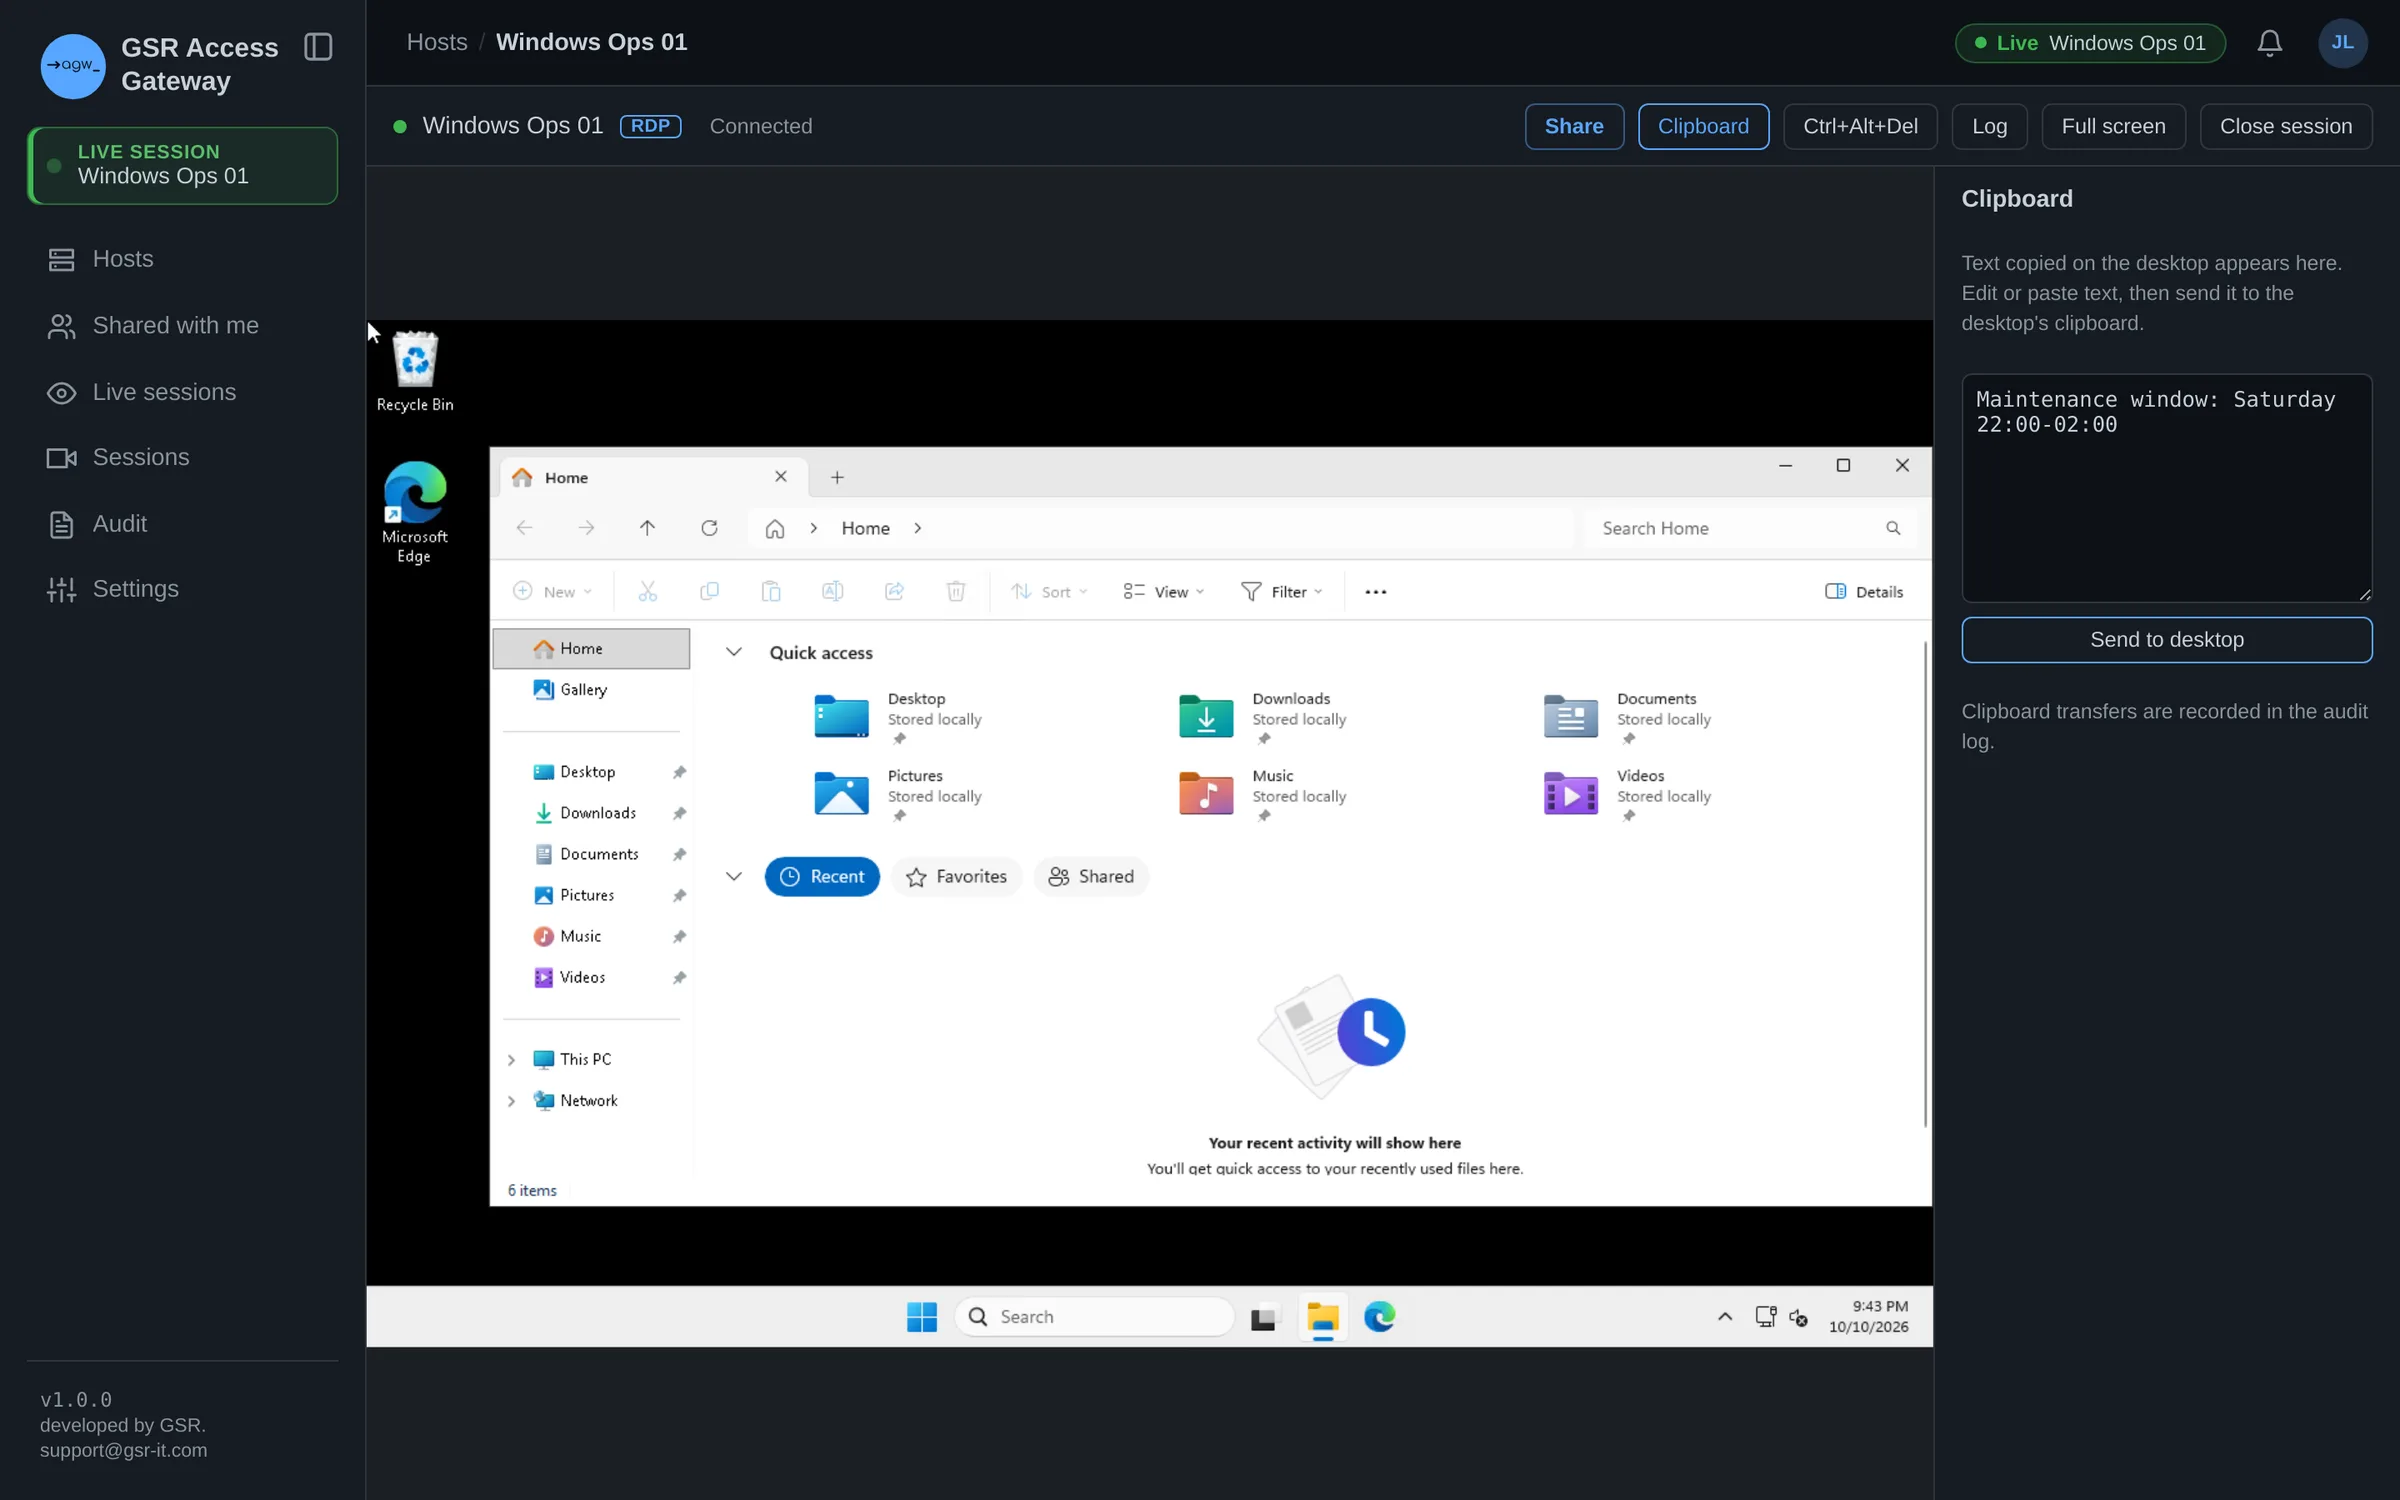Send Ctrl+Alt+Del to the host
The image size is (2400, 1500).
tap(1860, 127)
